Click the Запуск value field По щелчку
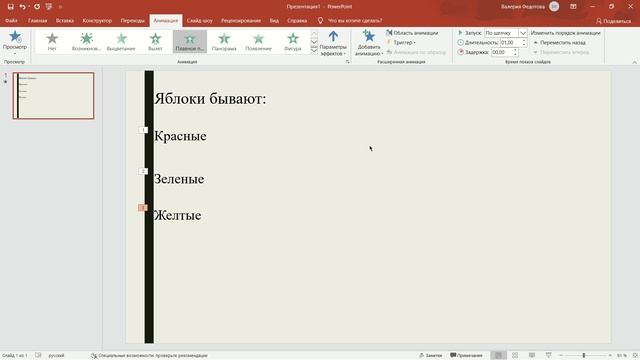Viewport: 640px width, 360px height. point(501,33)
